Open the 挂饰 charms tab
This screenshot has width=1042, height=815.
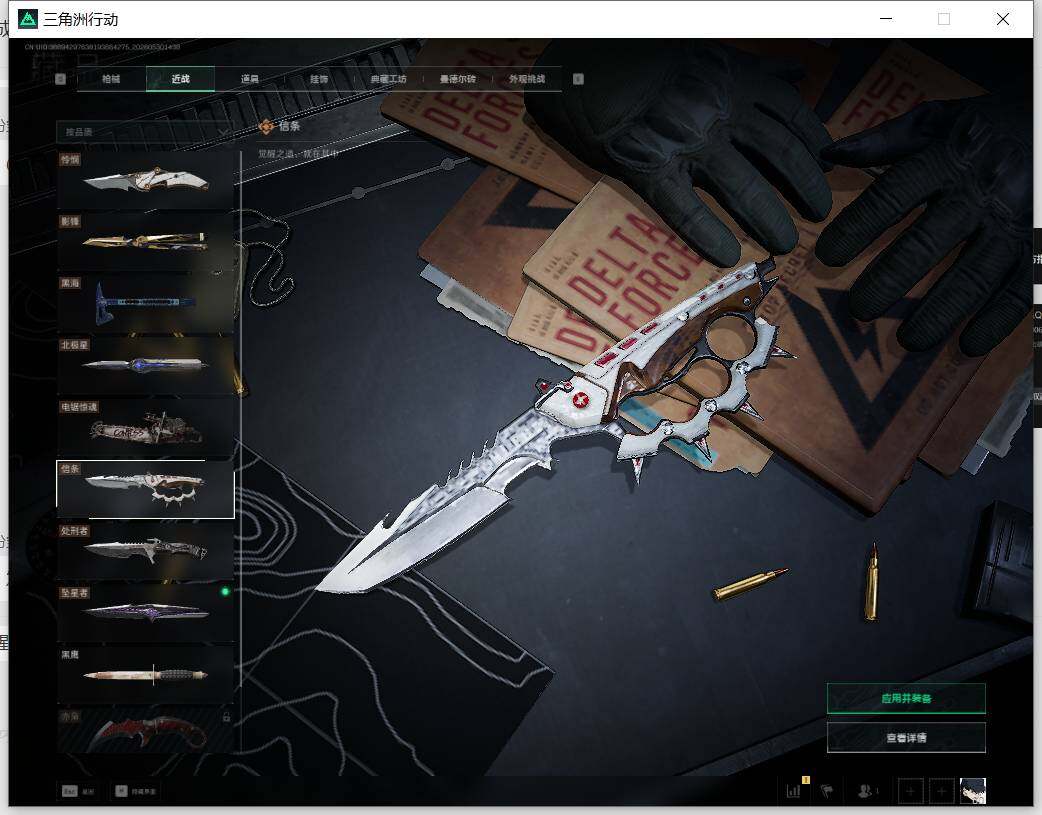[x=319, y=79]
